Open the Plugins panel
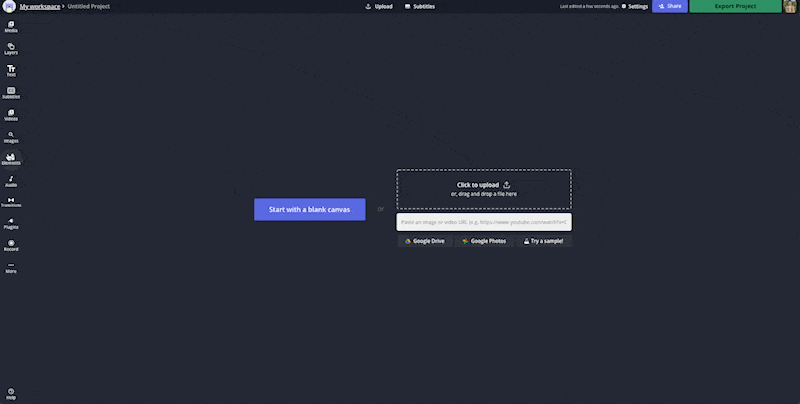This screenshot has height=404, width=800. (x=11, y=224)
